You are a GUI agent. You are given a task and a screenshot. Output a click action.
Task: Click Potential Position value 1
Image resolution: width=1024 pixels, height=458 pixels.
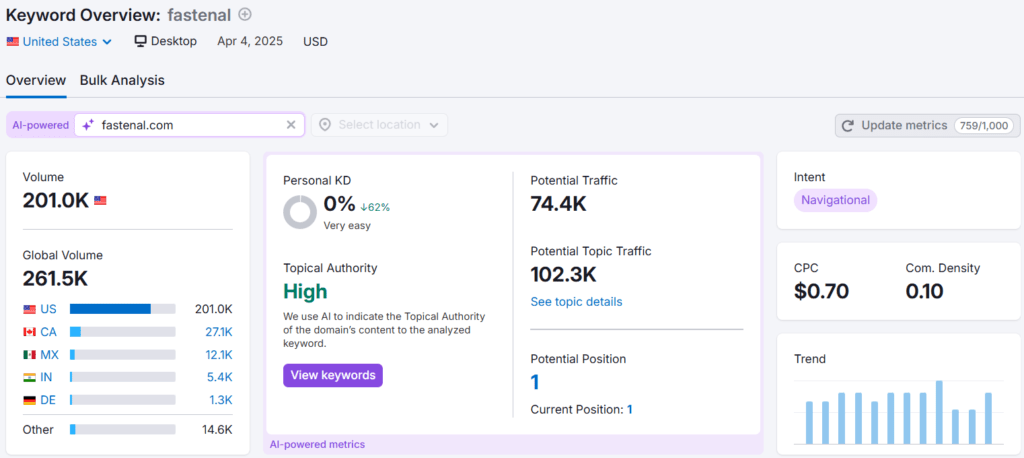[535, 382]
